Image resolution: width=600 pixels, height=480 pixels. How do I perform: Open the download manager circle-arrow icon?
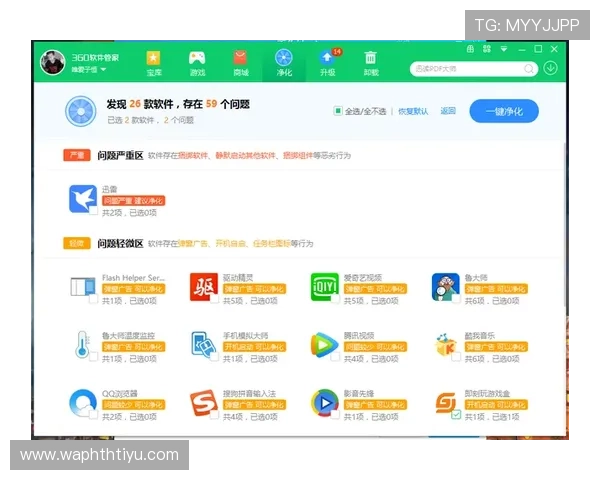tap(550, 69)
